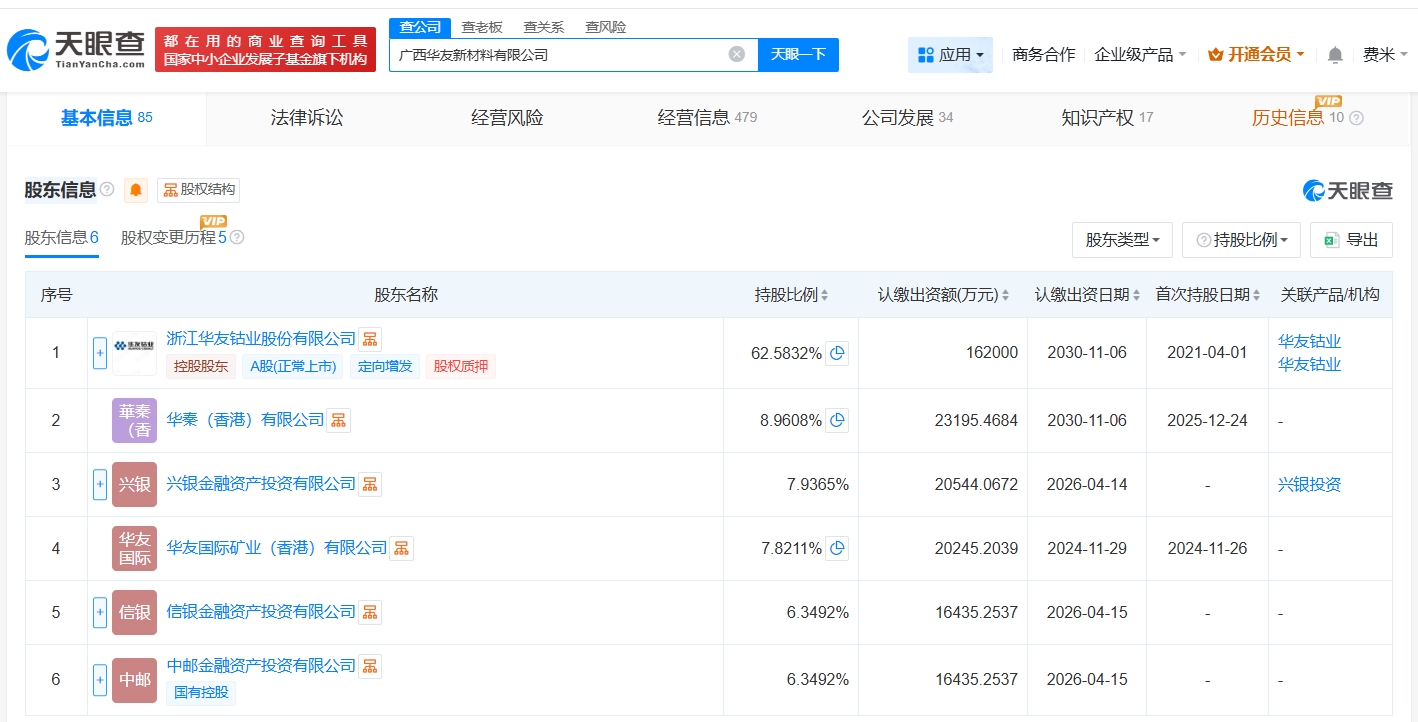1418x722 pixels.
Task: Open equity structure icon for 兴银金融资产投资有限公司
Action: pyautogui.click(x=370, y=484)
